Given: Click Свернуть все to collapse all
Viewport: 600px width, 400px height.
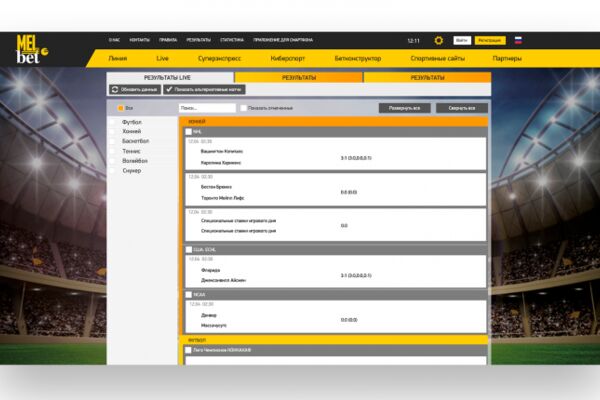Looking at the screenshot, I should point(462,108).
